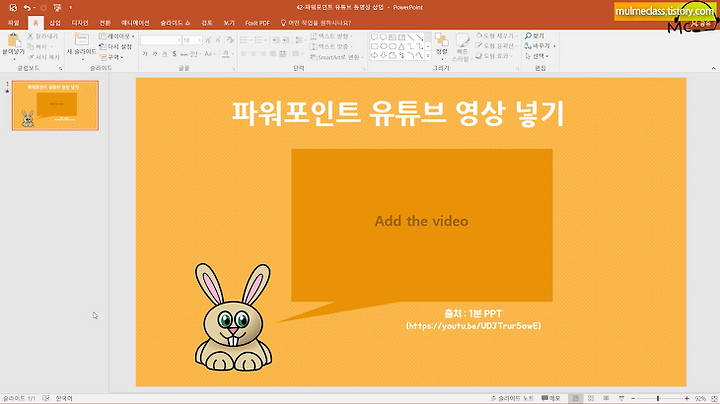The width and height of the screenshot is (720, 404).
Task: Switch to the Foxit PDF tab
Action: click(x=258, y=23)
